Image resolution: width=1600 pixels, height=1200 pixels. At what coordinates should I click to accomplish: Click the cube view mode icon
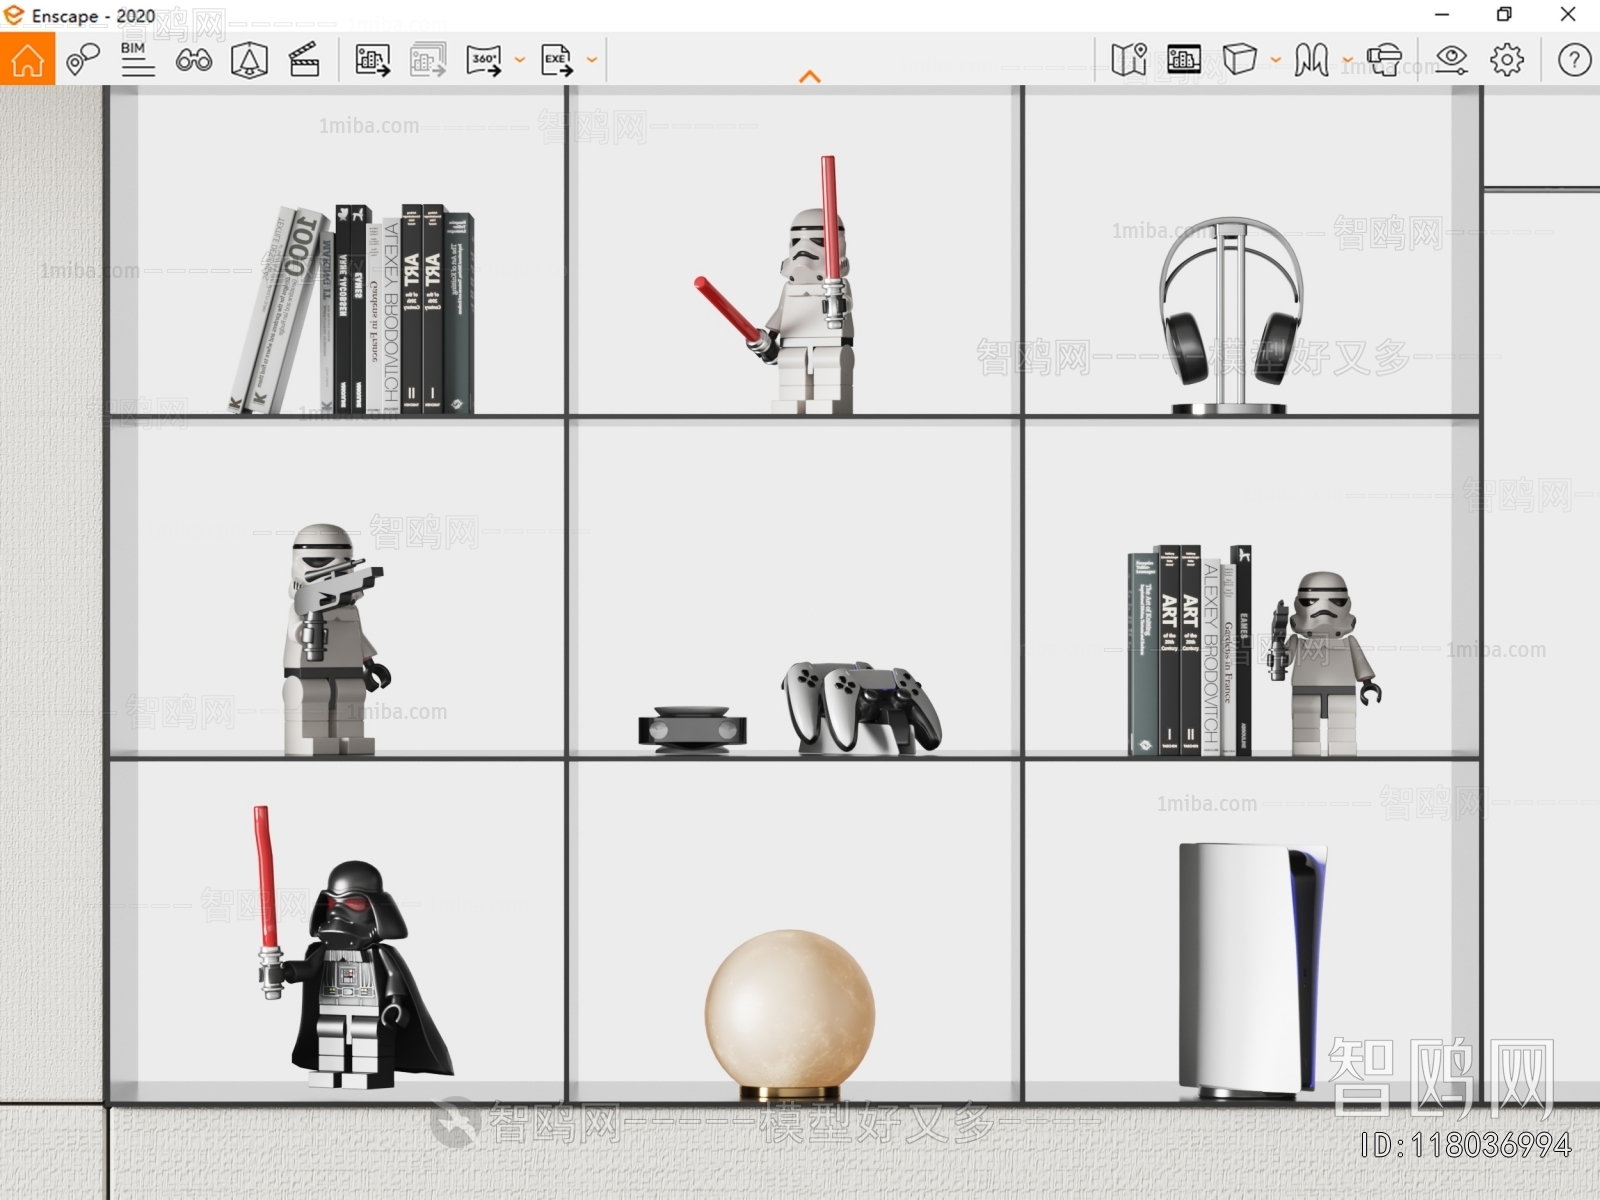[x=1240, y=60]
